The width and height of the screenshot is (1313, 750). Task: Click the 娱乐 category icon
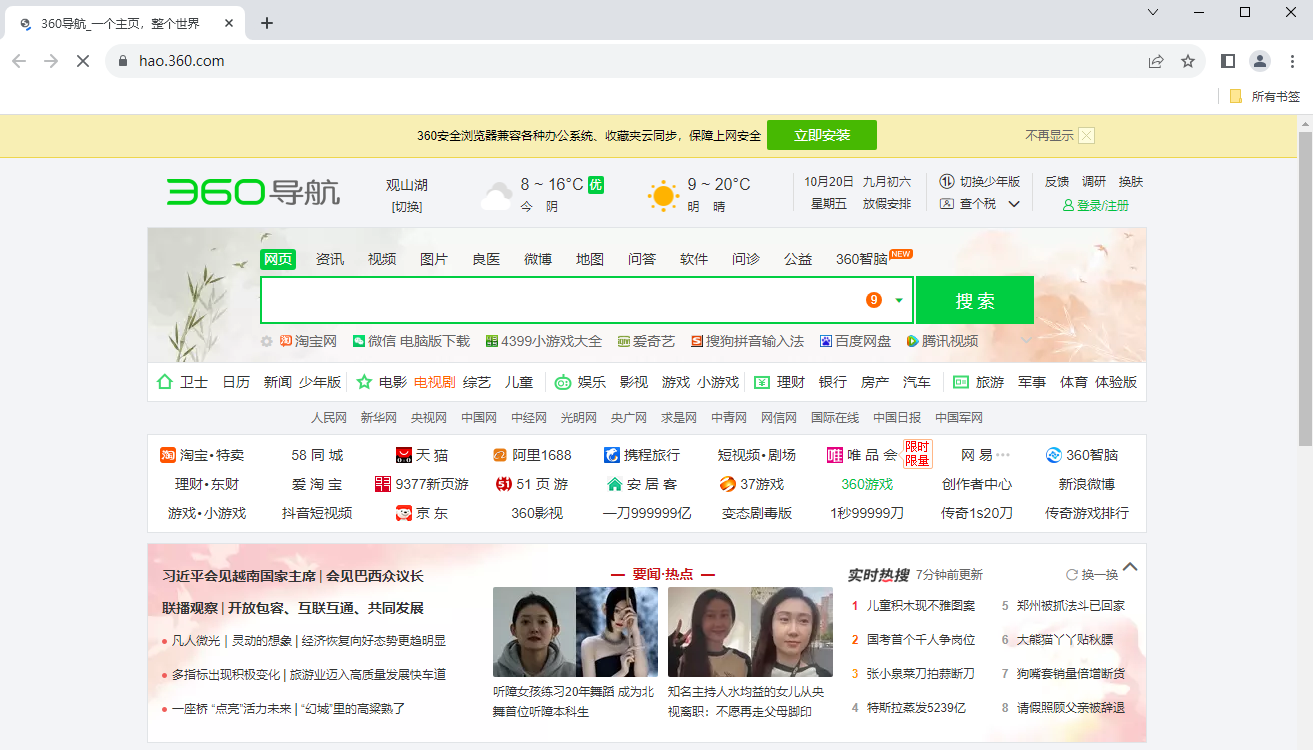562,382
